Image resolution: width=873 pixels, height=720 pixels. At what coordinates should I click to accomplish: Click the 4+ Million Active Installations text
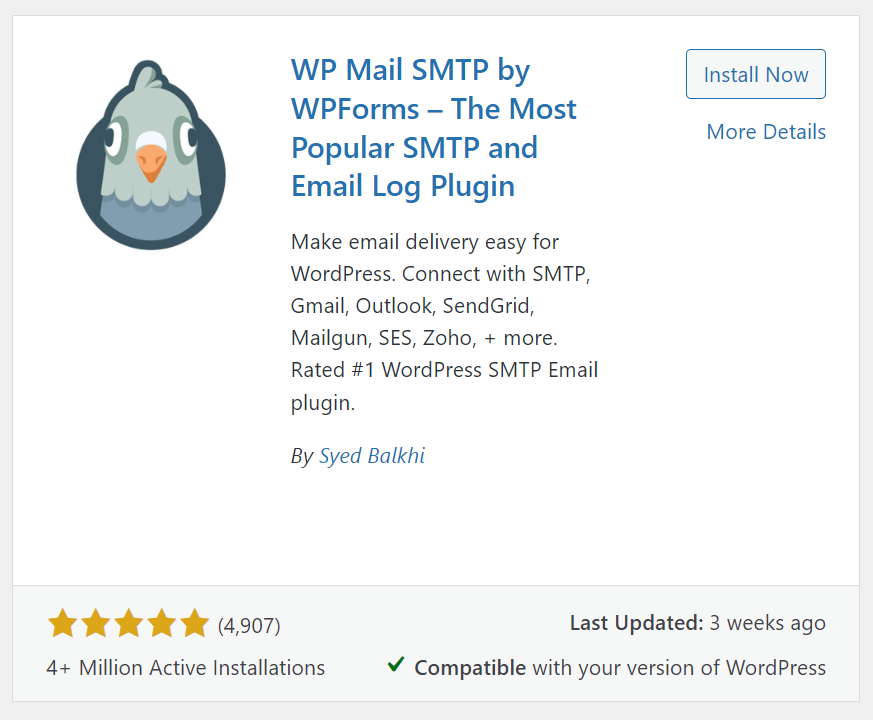pos(186,667)
